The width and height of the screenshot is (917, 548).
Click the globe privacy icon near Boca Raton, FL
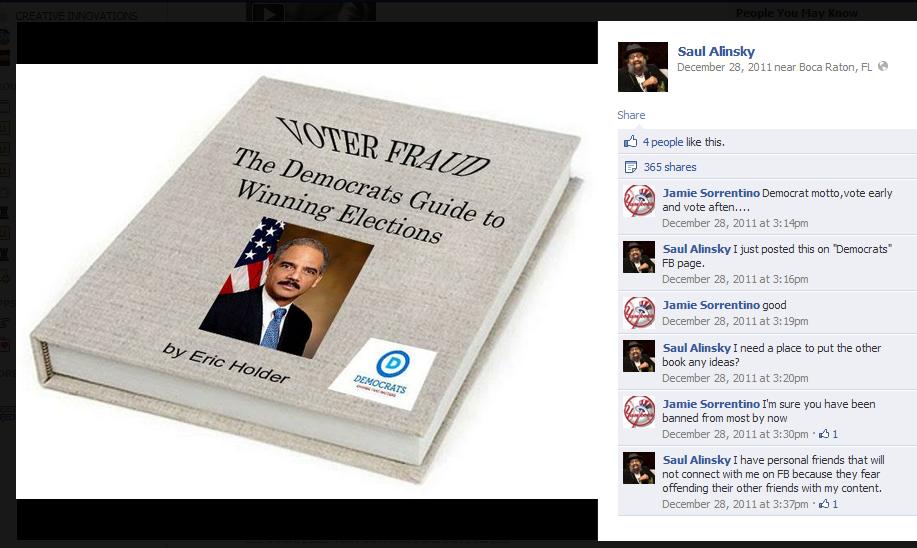[883, 67]
